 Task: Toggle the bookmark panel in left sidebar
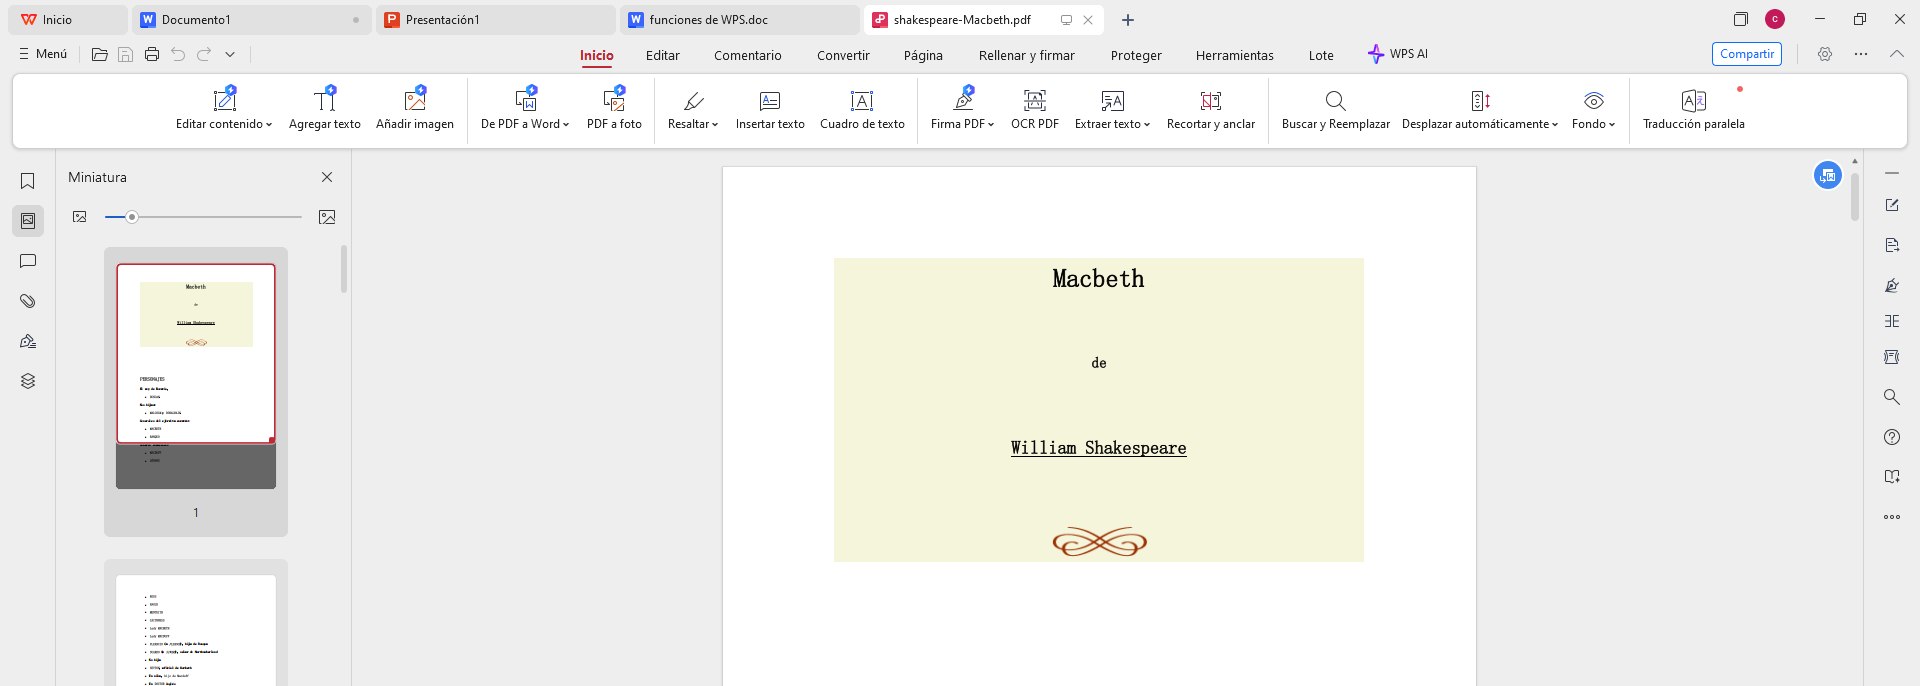point(28,181)
